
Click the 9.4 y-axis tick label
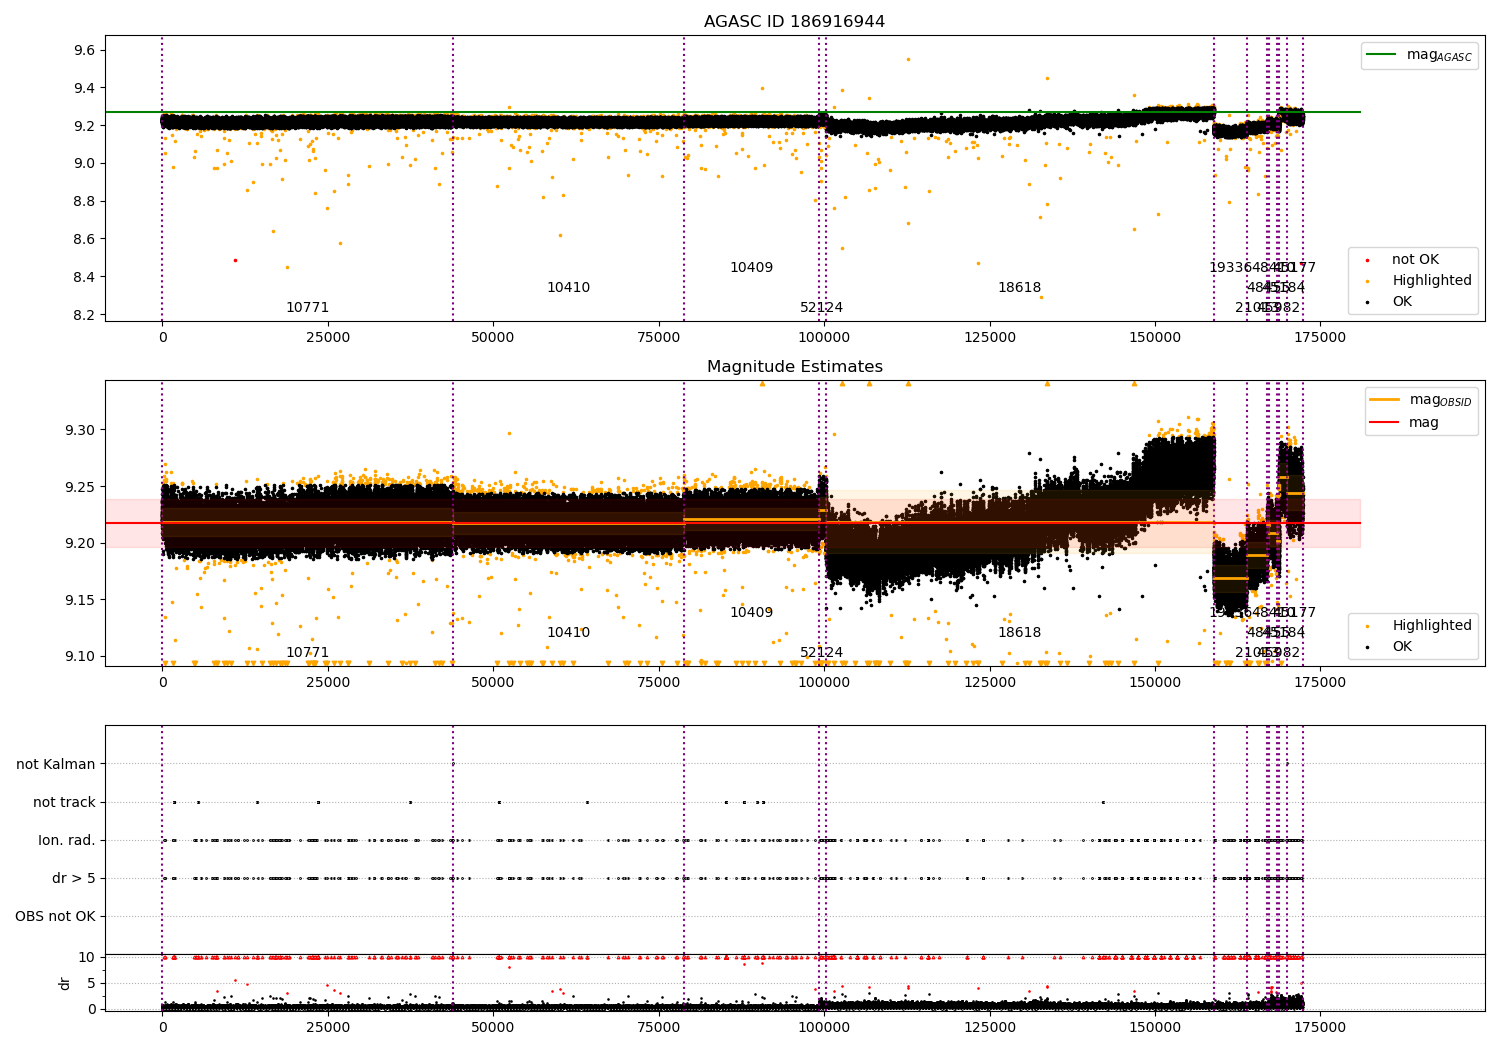click(85, 88)
